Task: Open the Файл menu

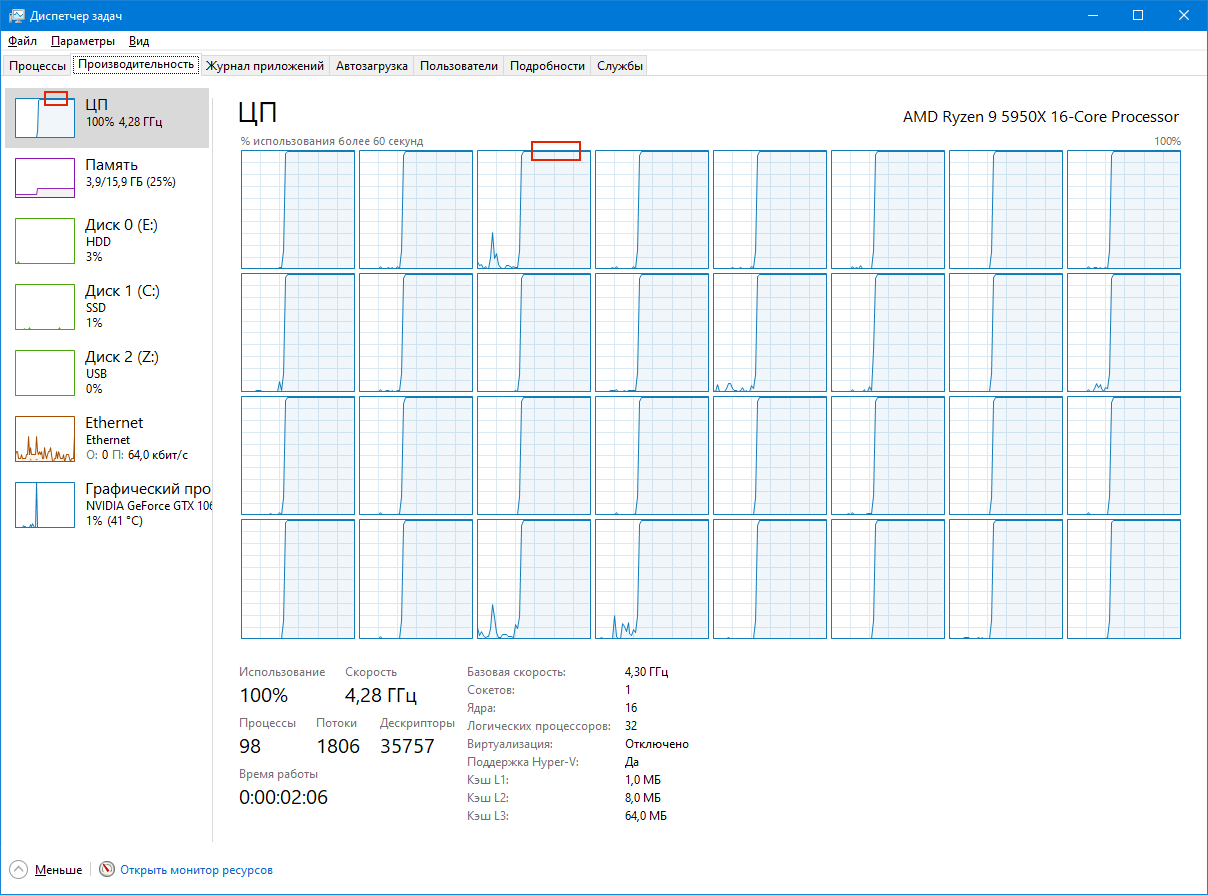Action: pos(22,41)
